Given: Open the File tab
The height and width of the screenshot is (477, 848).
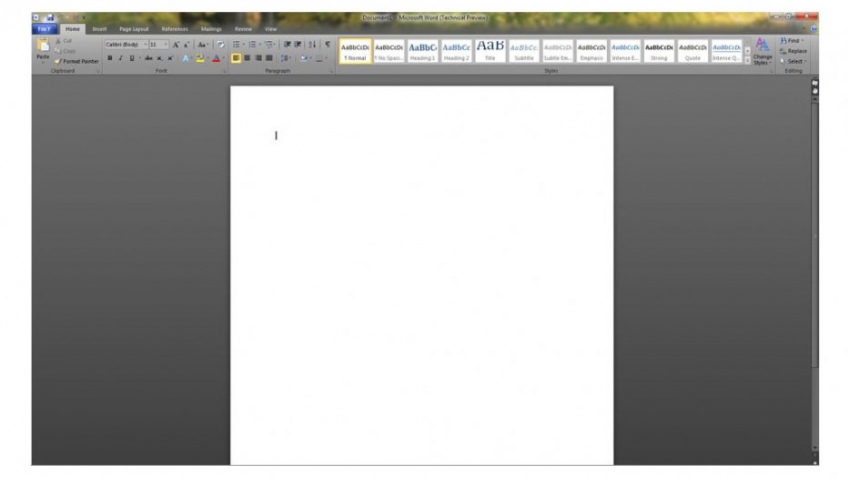Looking at the screenshot, I should (x=44, y=29).
